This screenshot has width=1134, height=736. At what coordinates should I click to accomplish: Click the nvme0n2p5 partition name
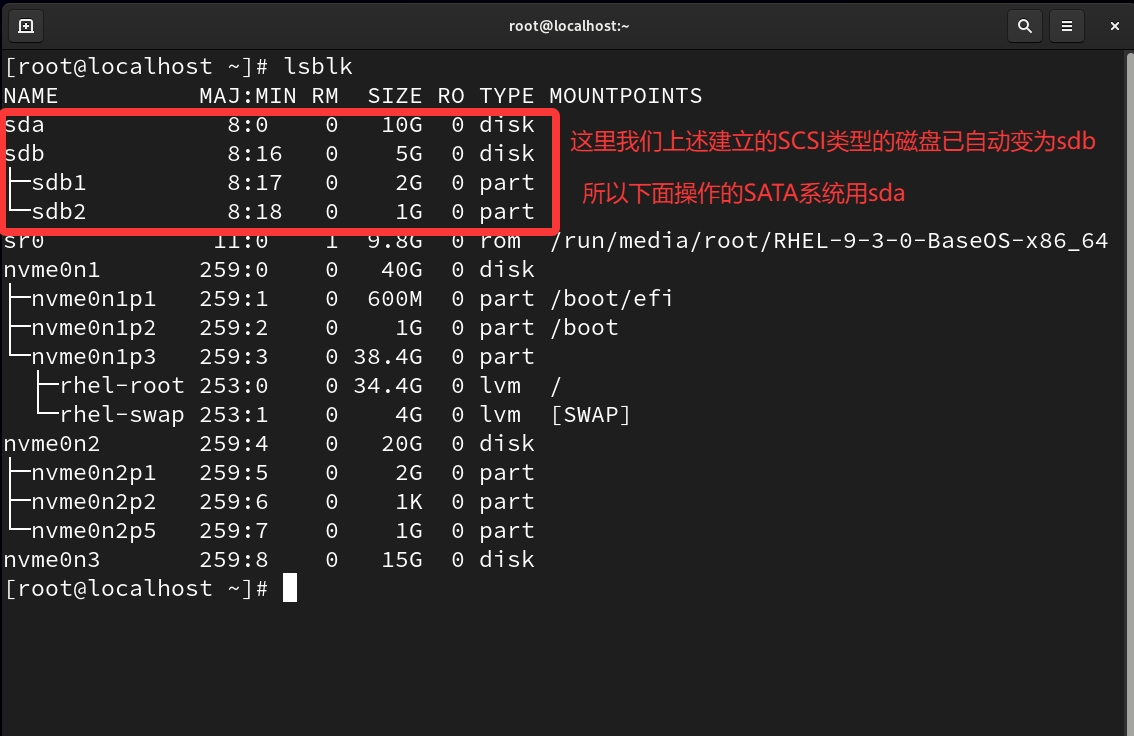[93, 531]
